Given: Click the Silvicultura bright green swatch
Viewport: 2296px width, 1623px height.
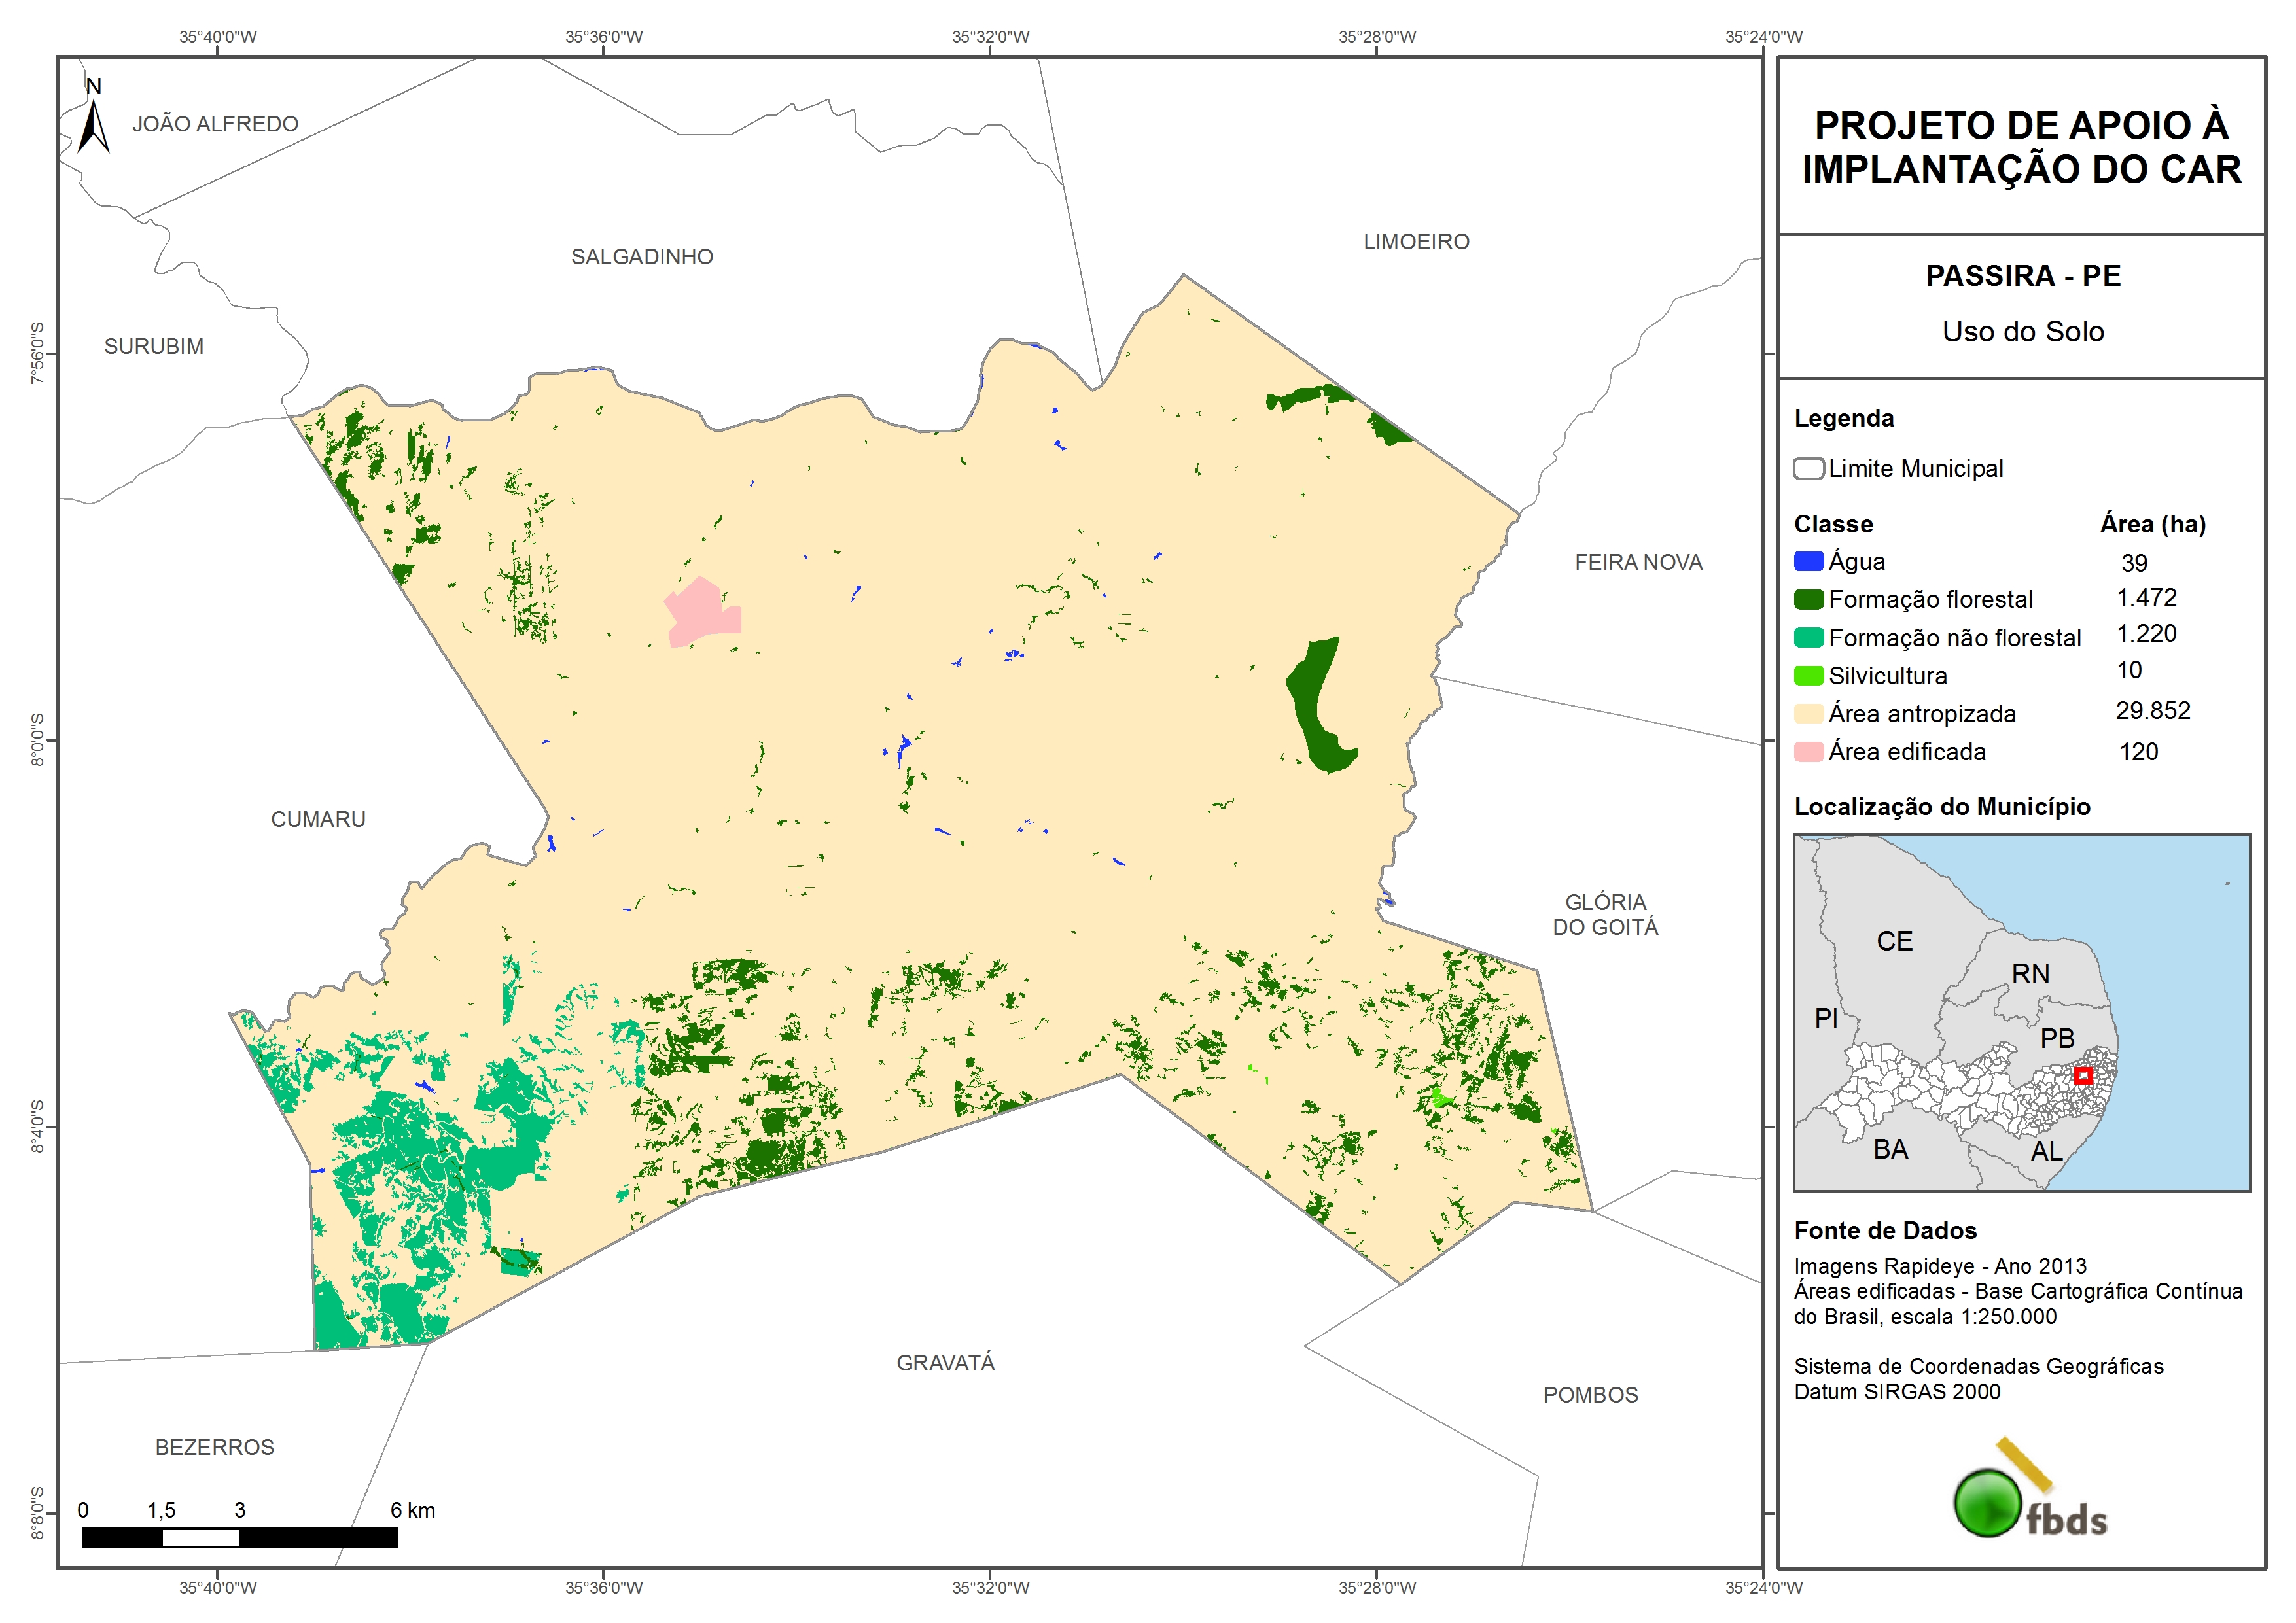Looking at the screenshot, I should coord(1808,676).
